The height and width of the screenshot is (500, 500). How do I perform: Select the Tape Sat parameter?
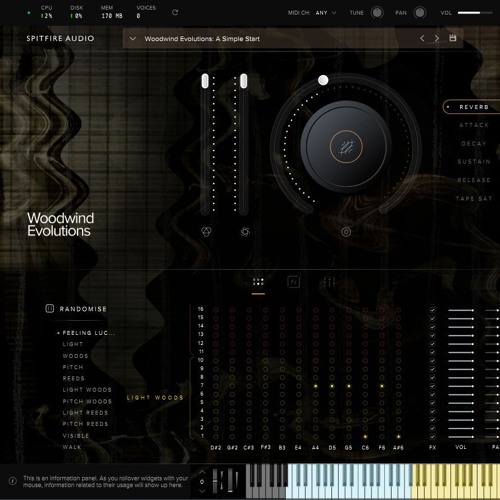click(474, 199)
